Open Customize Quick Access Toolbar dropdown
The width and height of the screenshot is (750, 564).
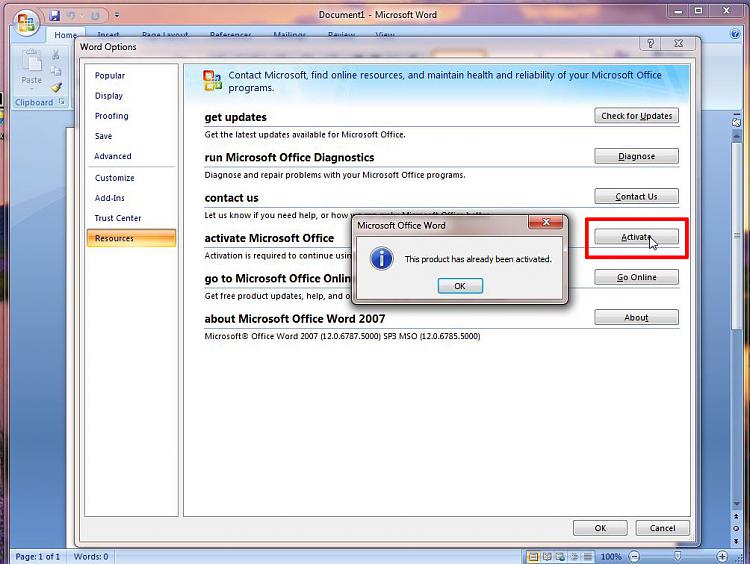click(117, 15)
